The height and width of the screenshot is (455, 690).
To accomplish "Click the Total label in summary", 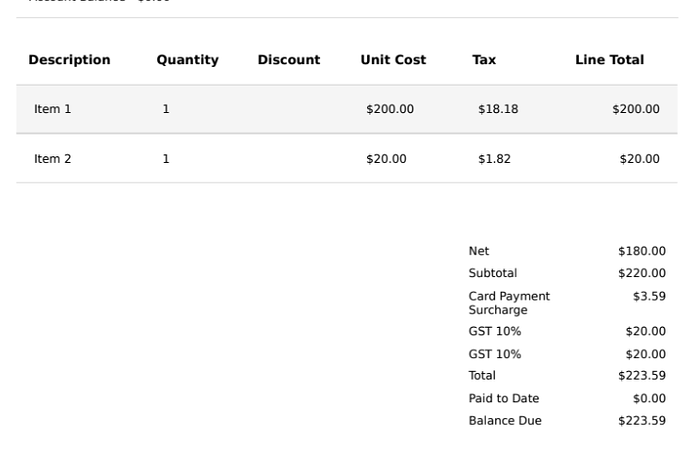I will click(482, 376).
